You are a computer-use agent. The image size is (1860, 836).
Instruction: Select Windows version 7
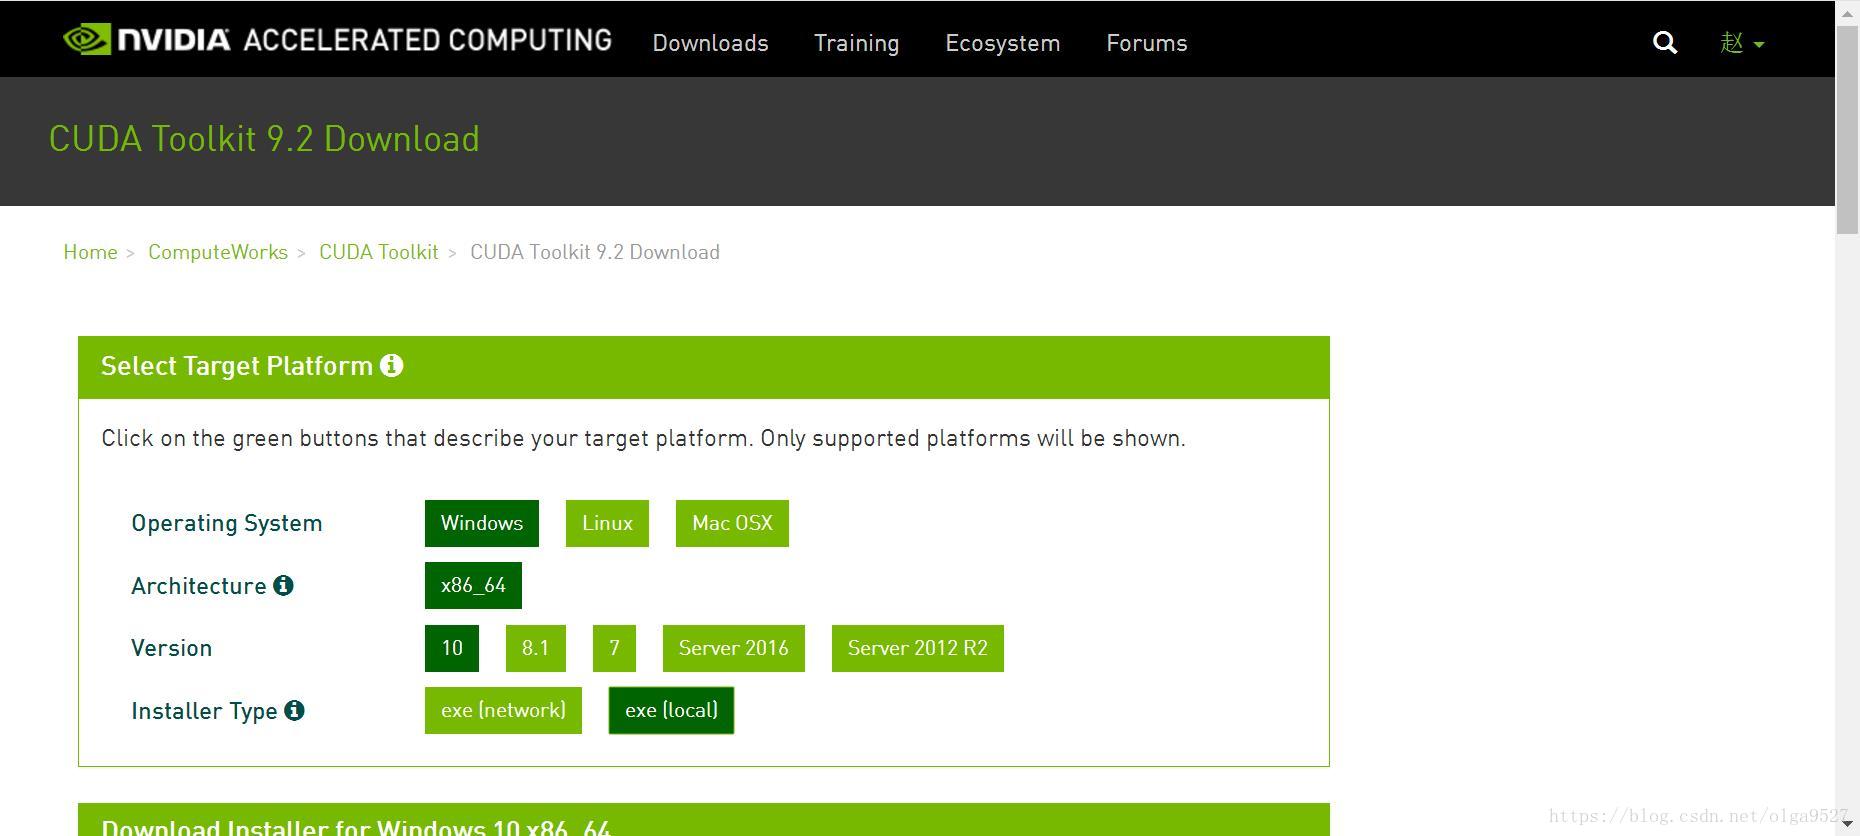614,648
